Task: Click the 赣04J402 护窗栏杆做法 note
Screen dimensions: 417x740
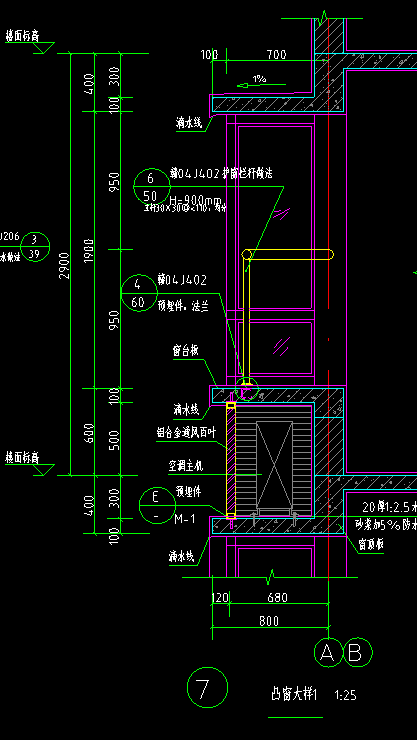Action: [x=221, y=174]
